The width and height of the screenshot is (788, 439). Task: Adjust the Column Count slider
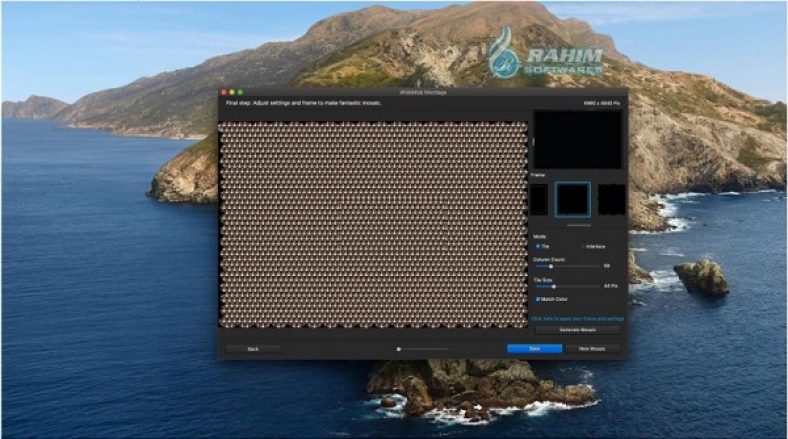point(551,266)
